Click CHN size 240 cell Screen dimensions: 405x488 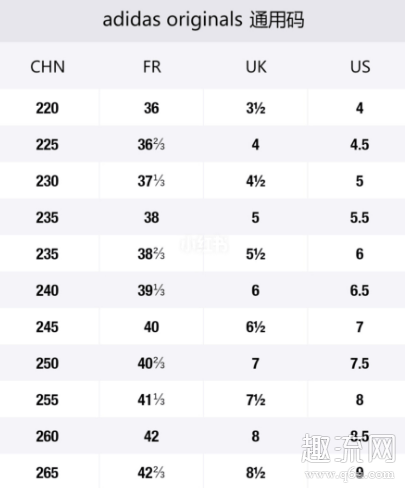(x=47, y=290)
